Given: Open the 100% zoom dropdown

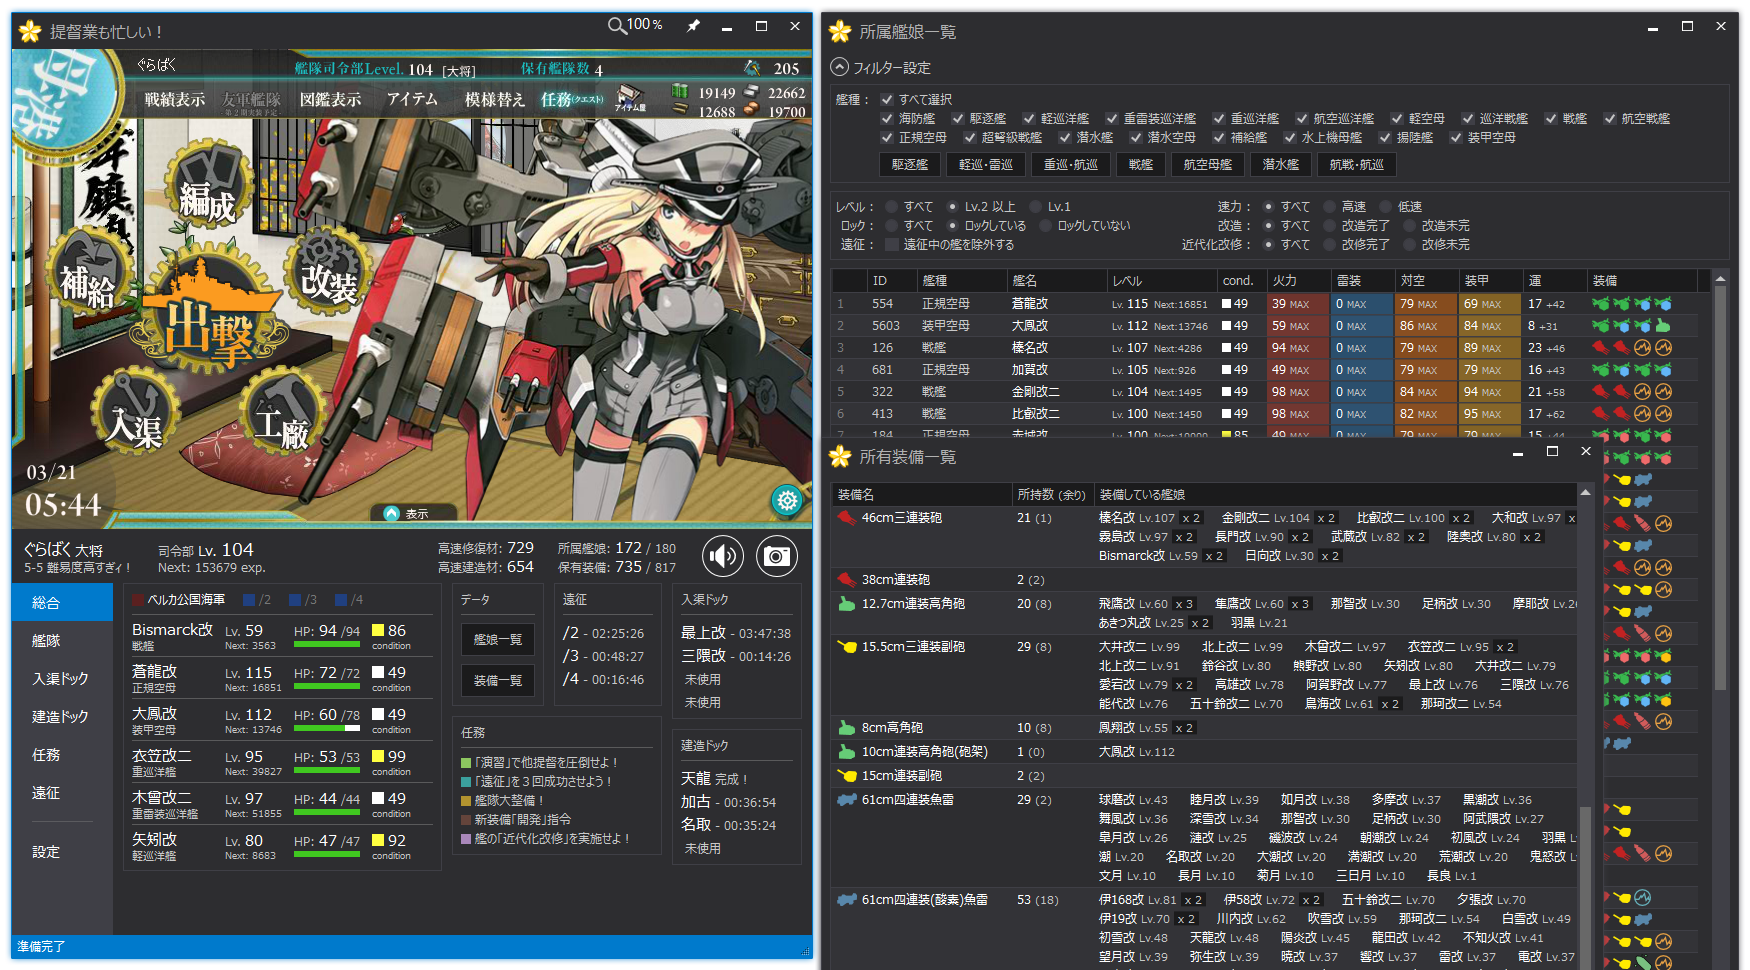Looking at the screenshot, I should tap(636, 25).
